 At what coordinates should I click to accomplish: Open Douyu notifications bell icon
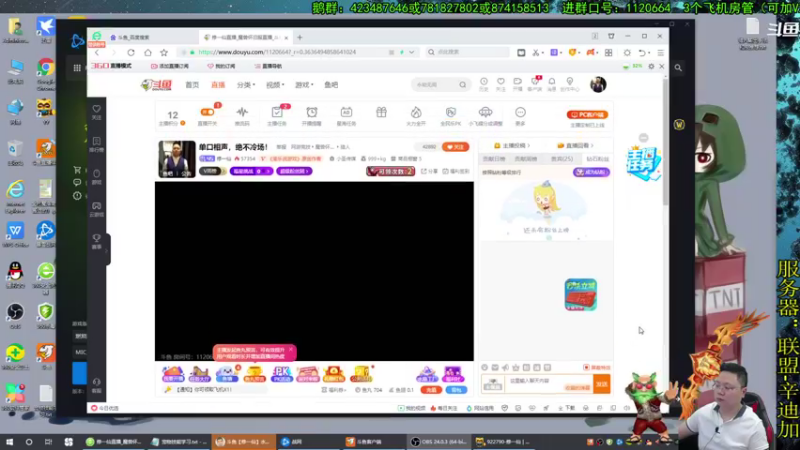pyautogui.click(x=552, y=82)
